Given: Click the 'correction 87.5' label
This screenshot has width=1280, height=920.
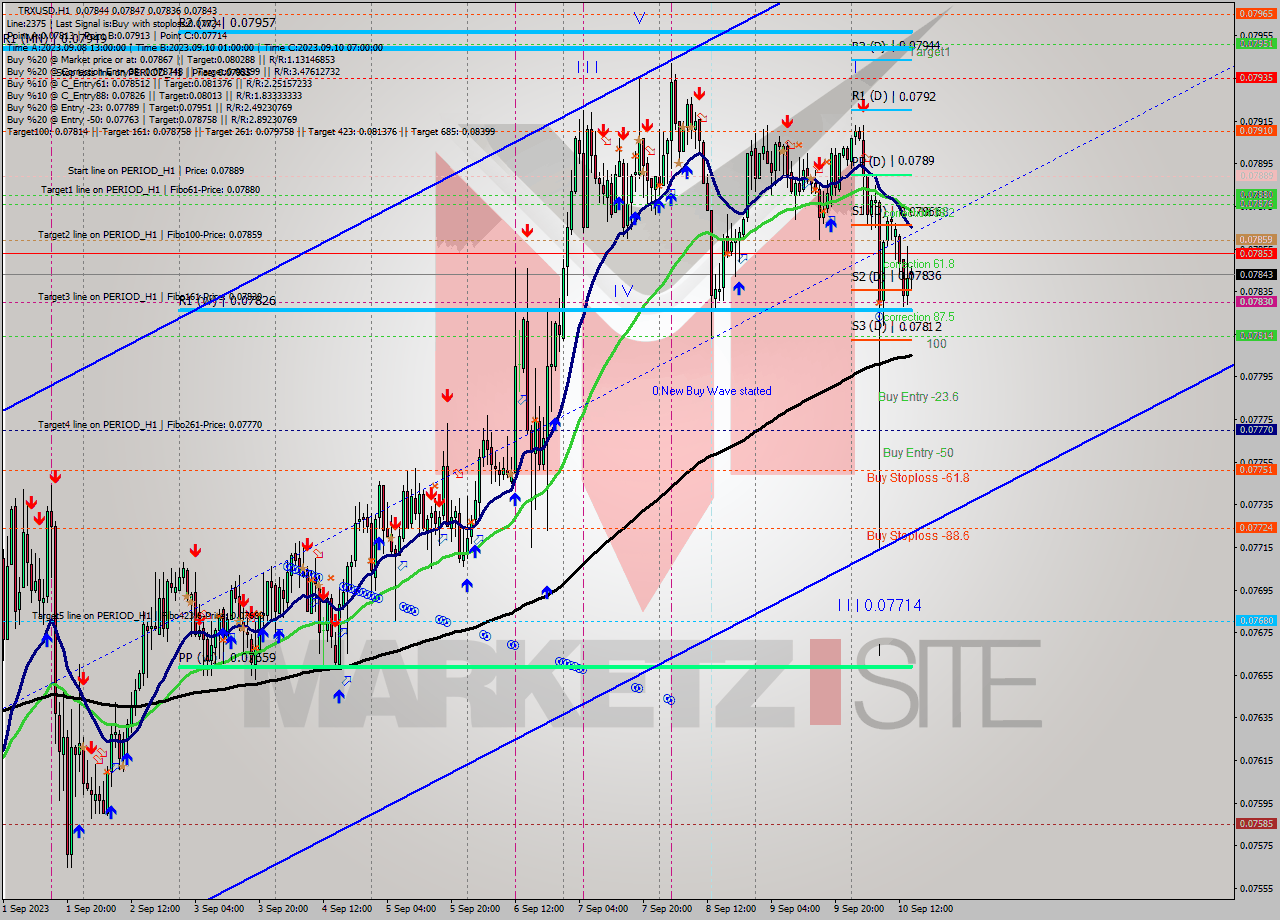Looking at the screenshot, I should click(917, 317).
